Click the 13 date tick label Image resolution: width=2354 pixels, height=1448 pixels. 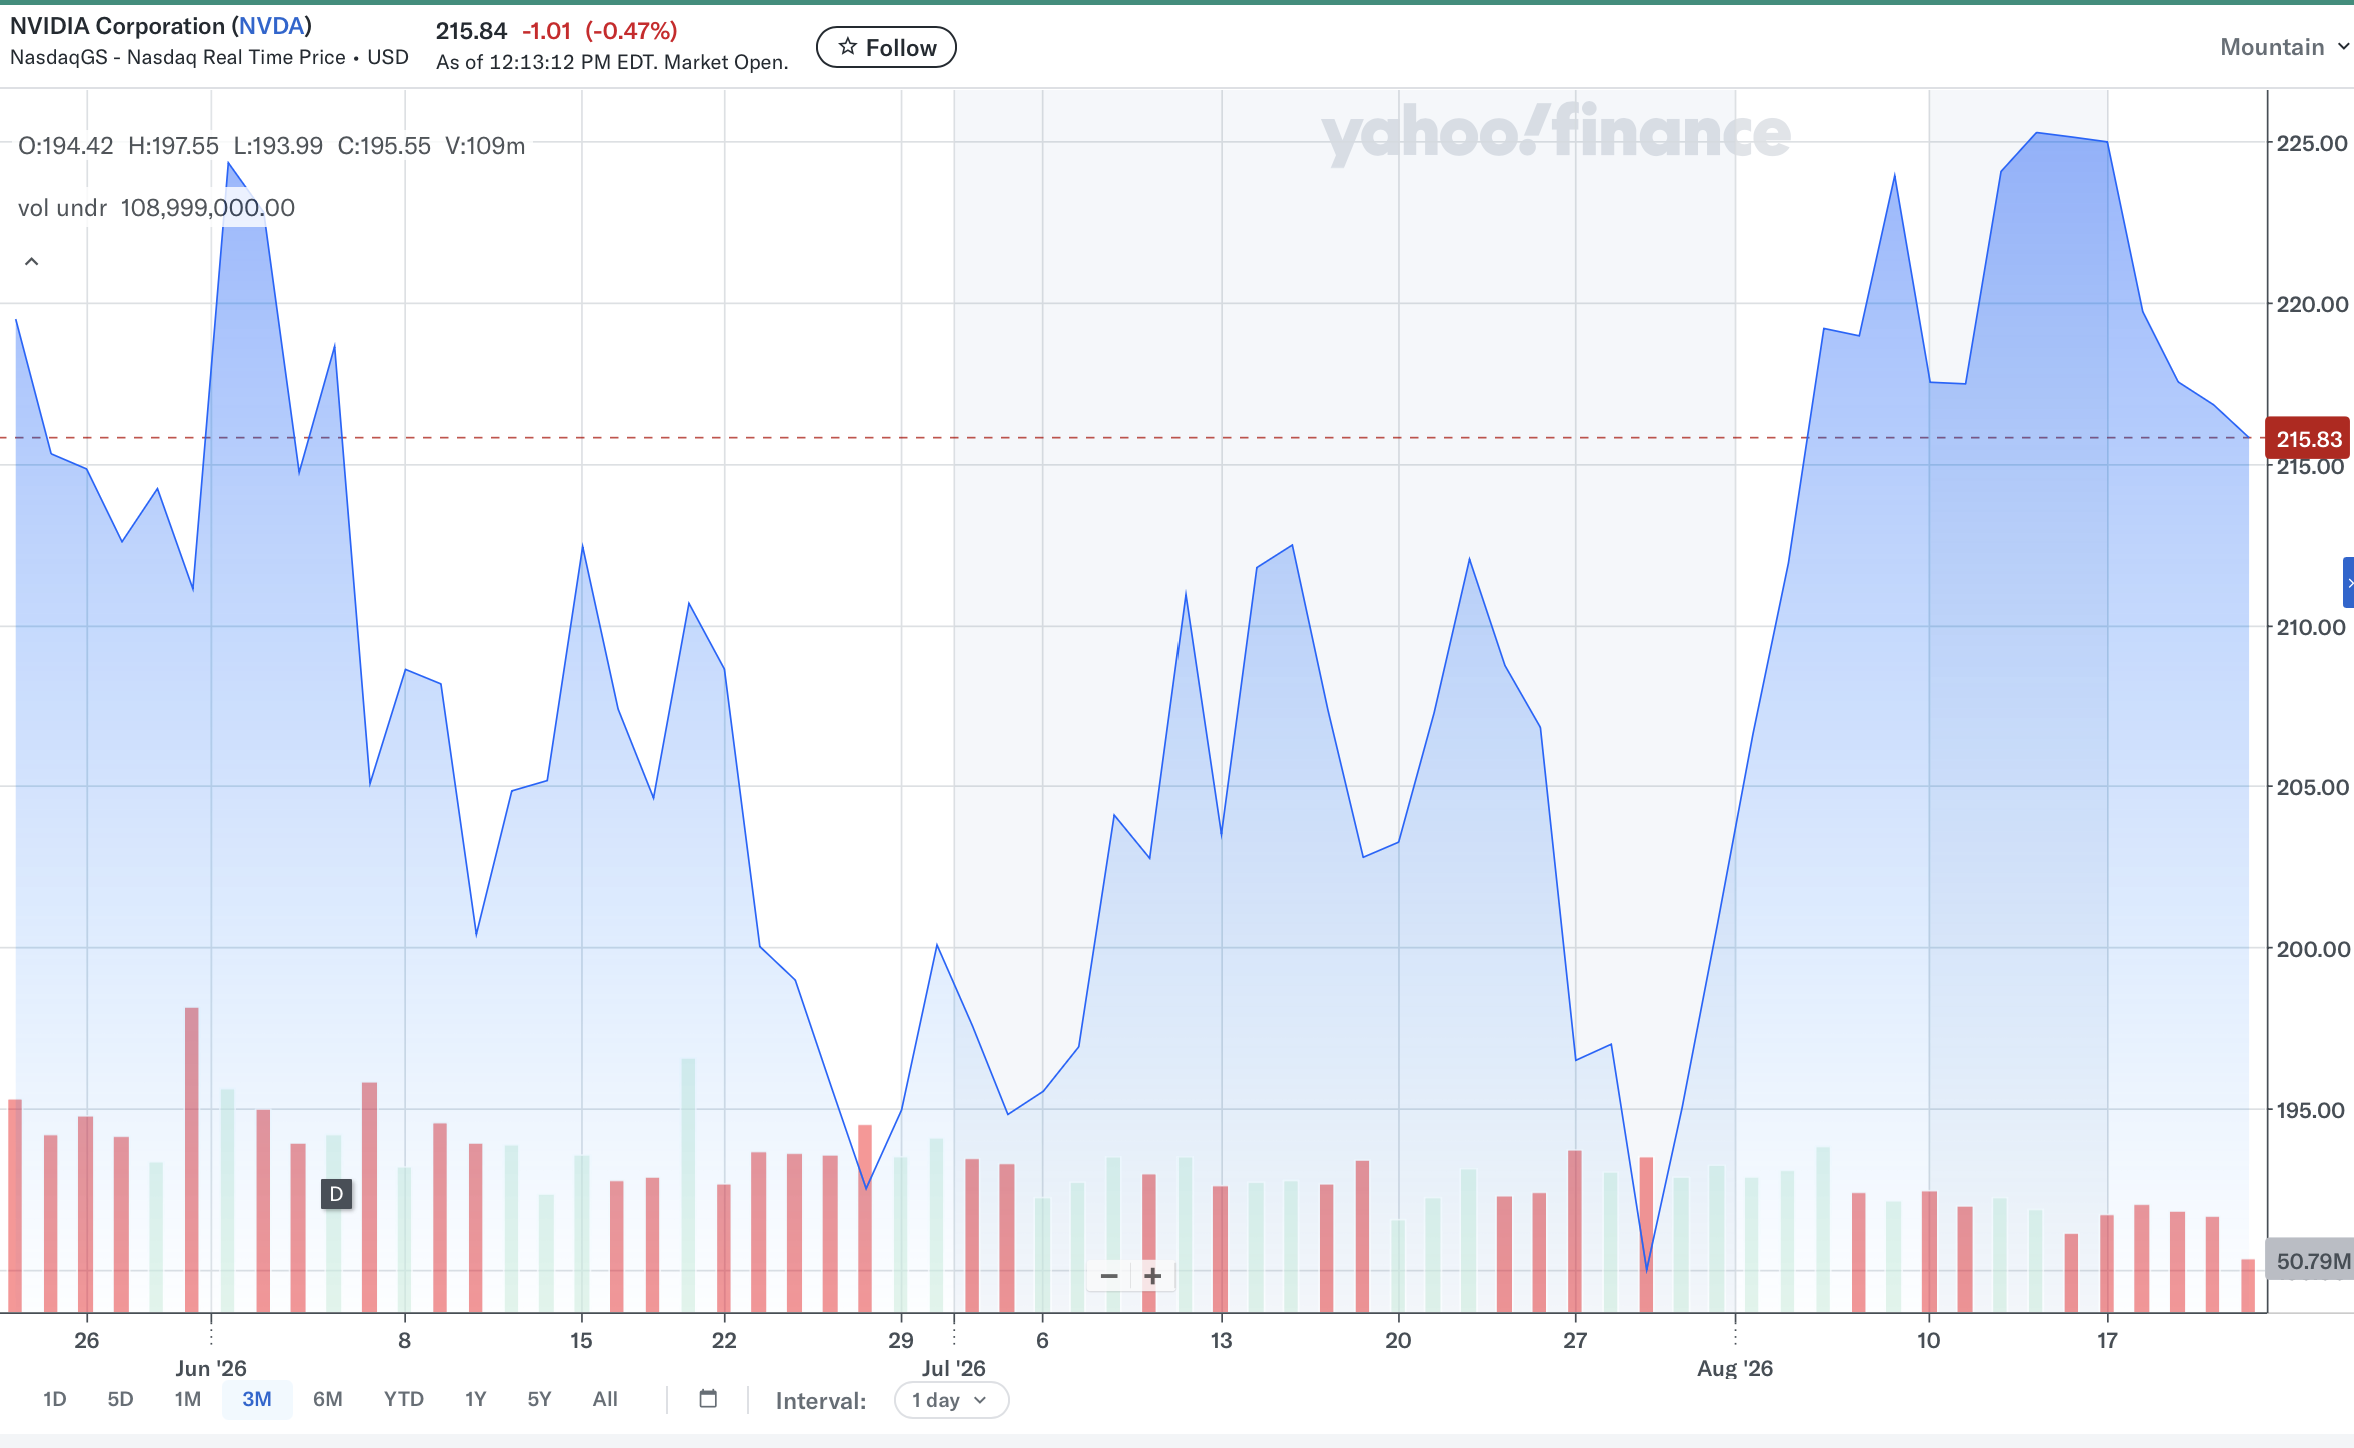(x=1221, y=1340)
